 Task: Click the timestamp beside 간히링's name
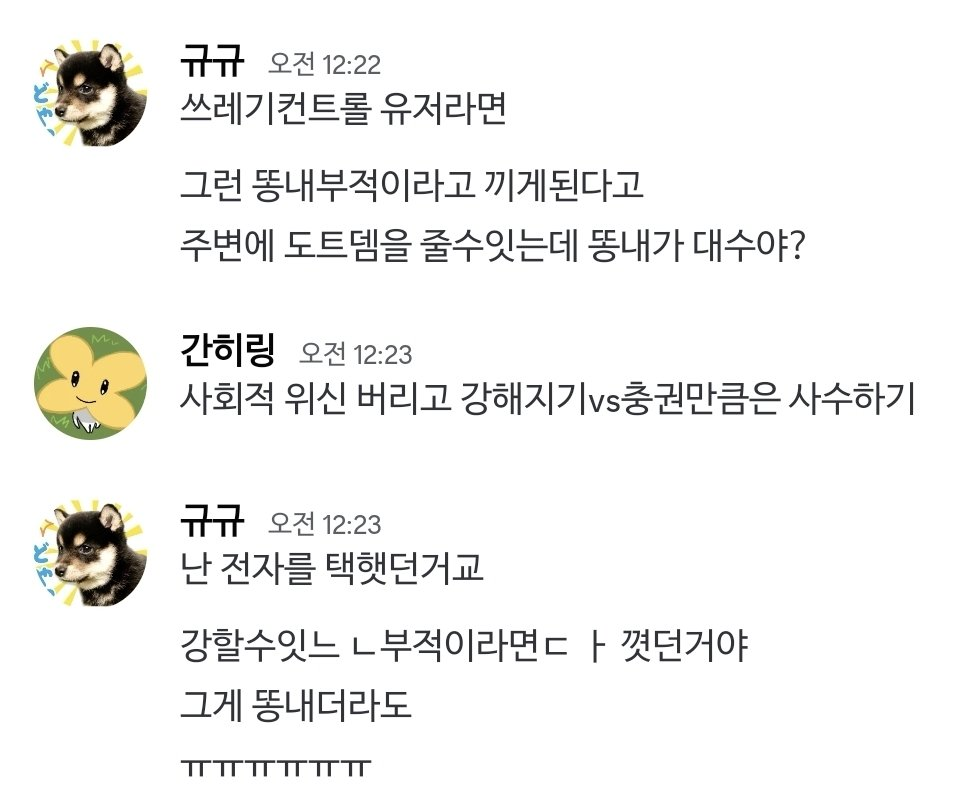pyautogui.click(x=356, y=354)
